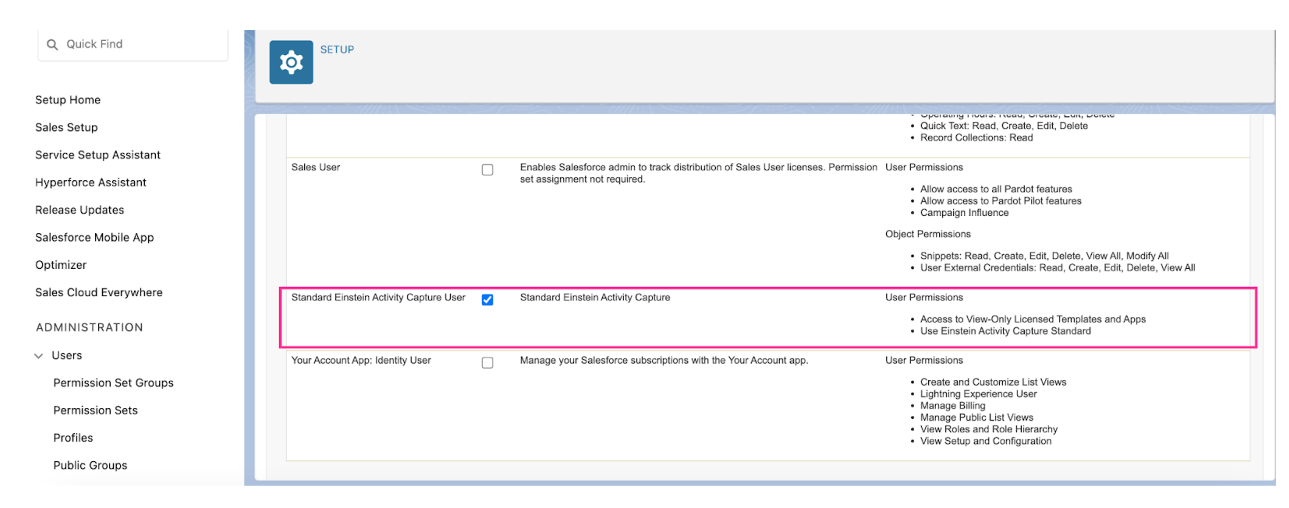Click the User External Credentials permission line
Image resolution: width=1289 pixels, height=508 pixels.
pyautogui.click(x=1057, y=268)
